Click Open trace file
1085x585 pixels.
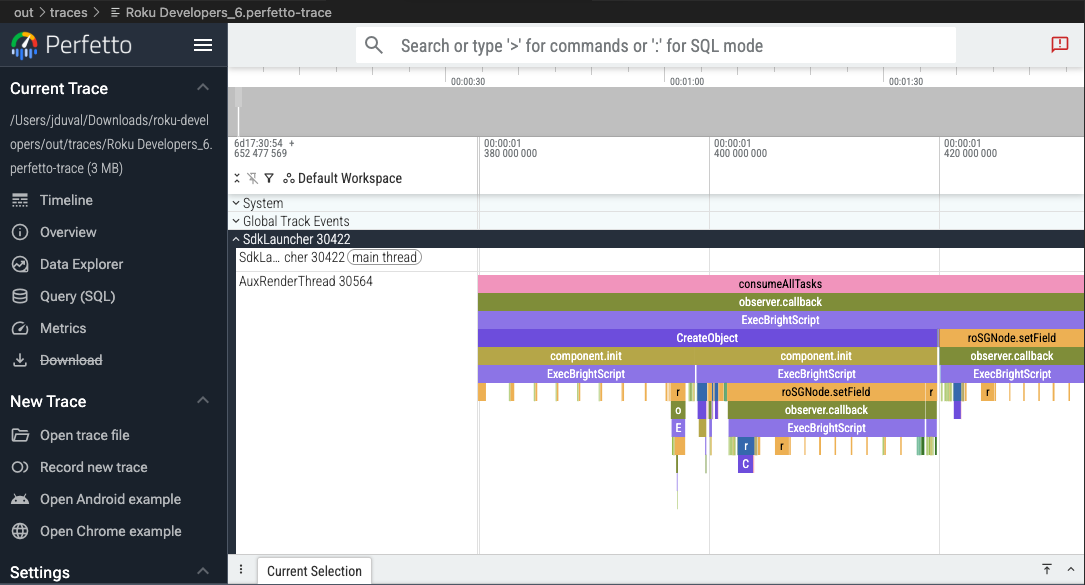pyautogui.click(x=84, y=435)
